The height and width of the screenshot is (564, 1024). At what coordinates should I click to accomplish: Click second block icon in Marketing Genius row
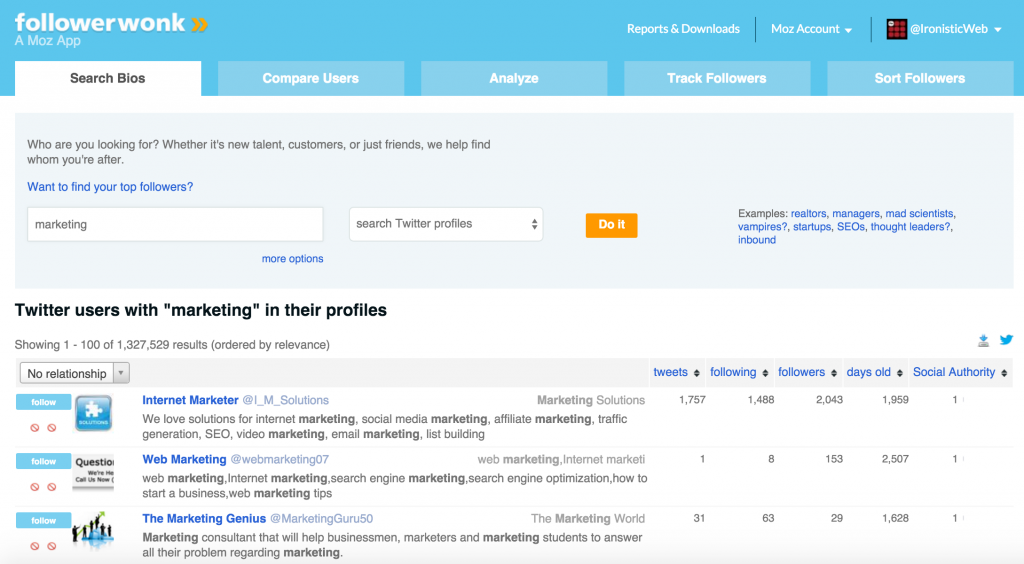coord(52,546)
